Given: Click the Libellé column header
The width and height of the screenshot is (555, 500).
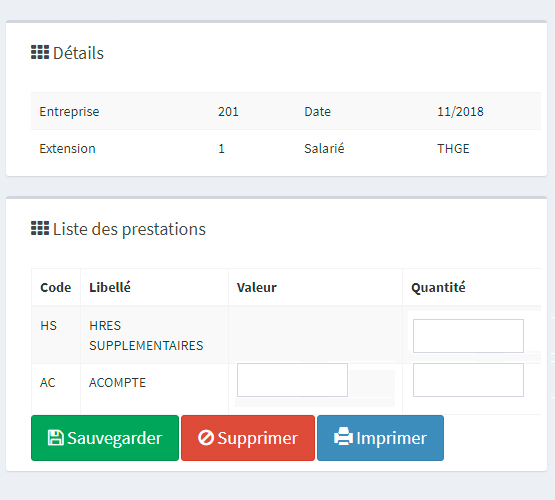Looking at the screenshot, I should [x=110, y=287].
